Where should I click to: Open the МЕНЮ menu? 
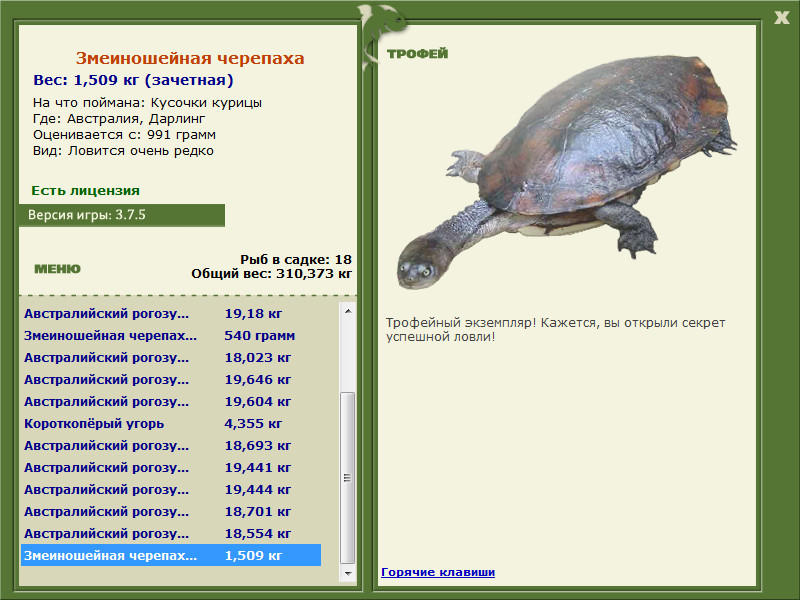click(57, 269)
